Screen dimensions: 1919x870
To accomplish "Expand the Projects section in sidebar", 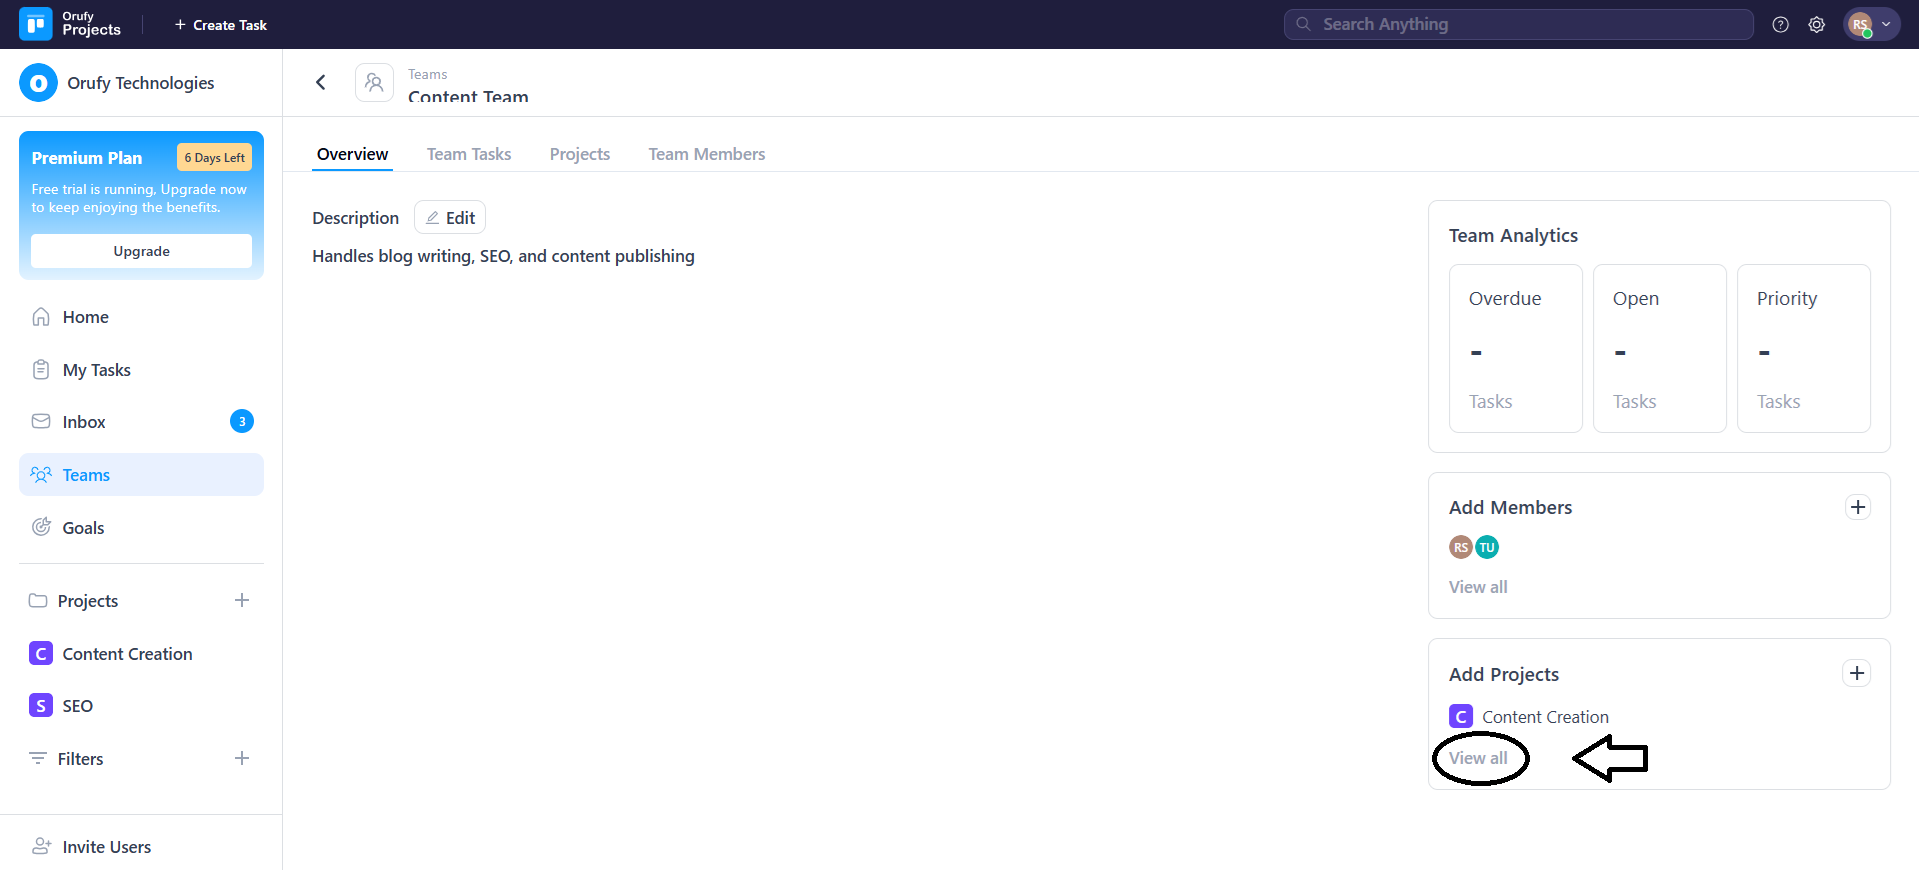I will click(x=87, y=601).
